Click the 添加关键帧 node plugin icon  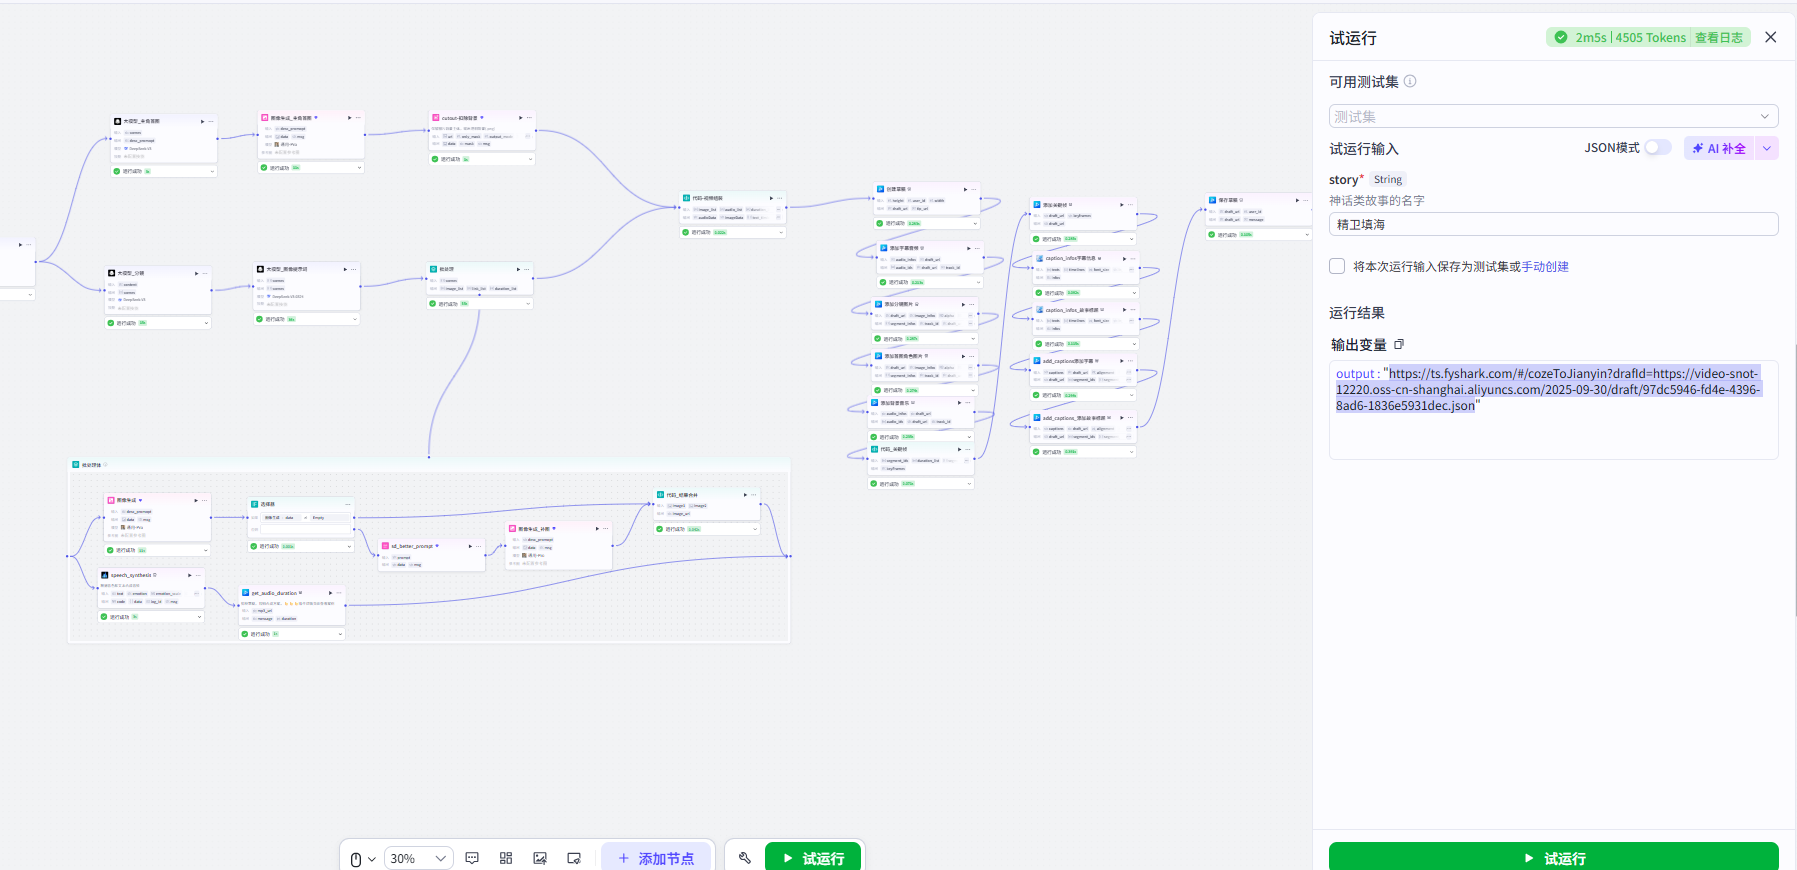[x=1038, y=204]
